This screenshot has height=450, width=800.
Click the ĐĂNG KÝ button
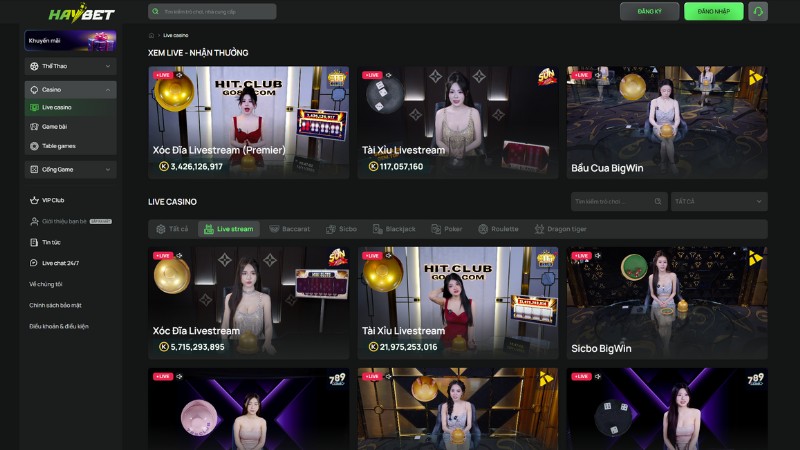click(649, 11)
